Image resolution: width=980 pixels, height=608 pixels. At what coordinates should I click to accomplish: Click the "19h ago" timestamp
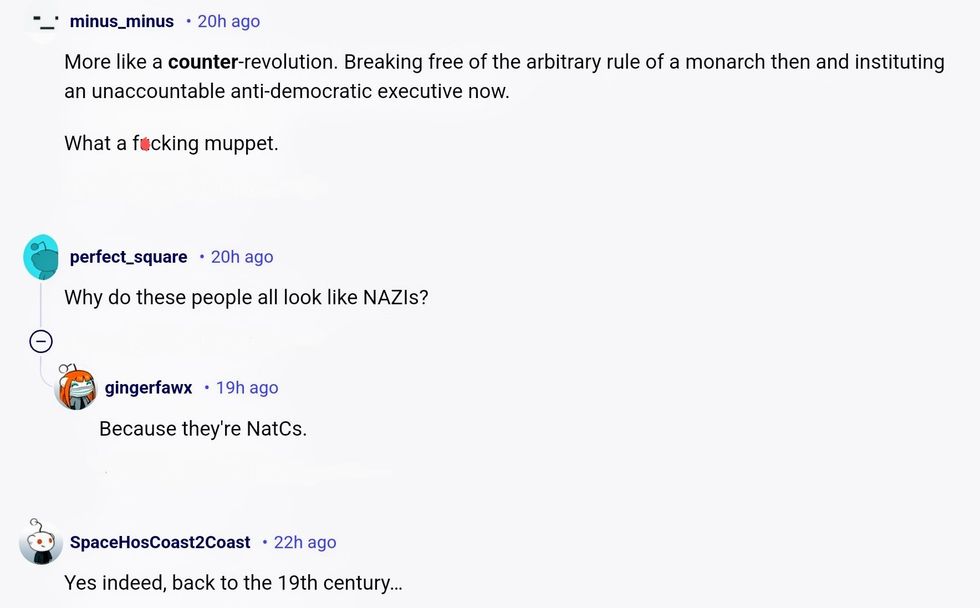coord(247,388)
